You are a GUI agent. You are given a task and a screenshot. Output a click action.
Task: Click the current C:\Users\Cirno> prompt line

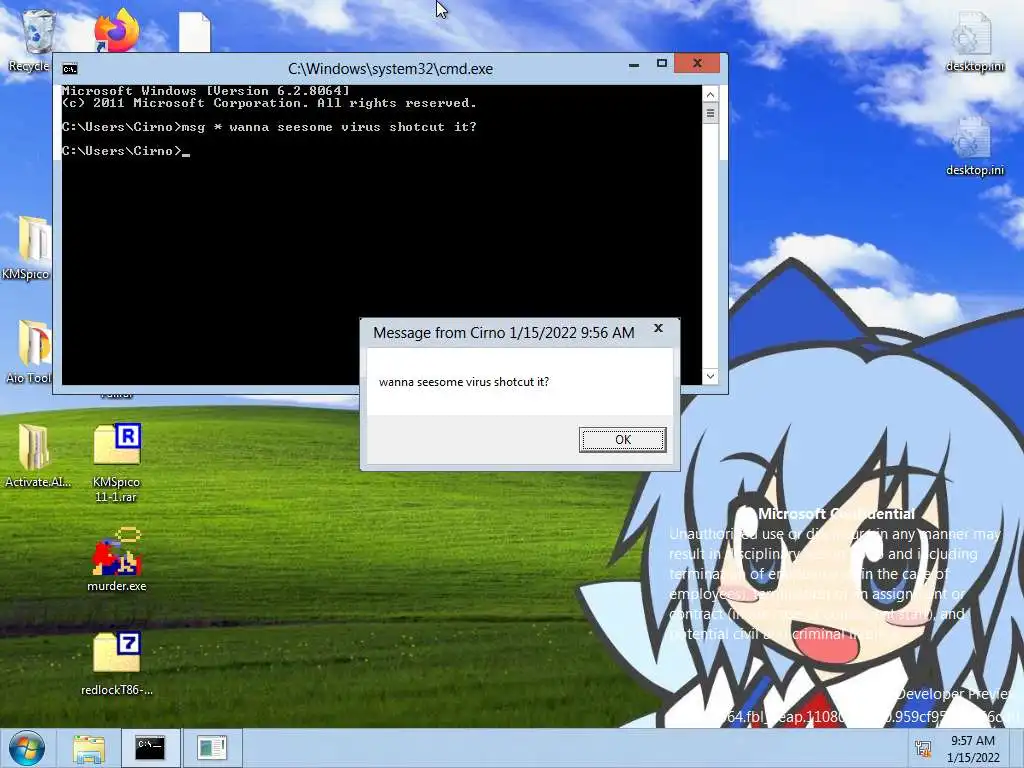(125, 151)
